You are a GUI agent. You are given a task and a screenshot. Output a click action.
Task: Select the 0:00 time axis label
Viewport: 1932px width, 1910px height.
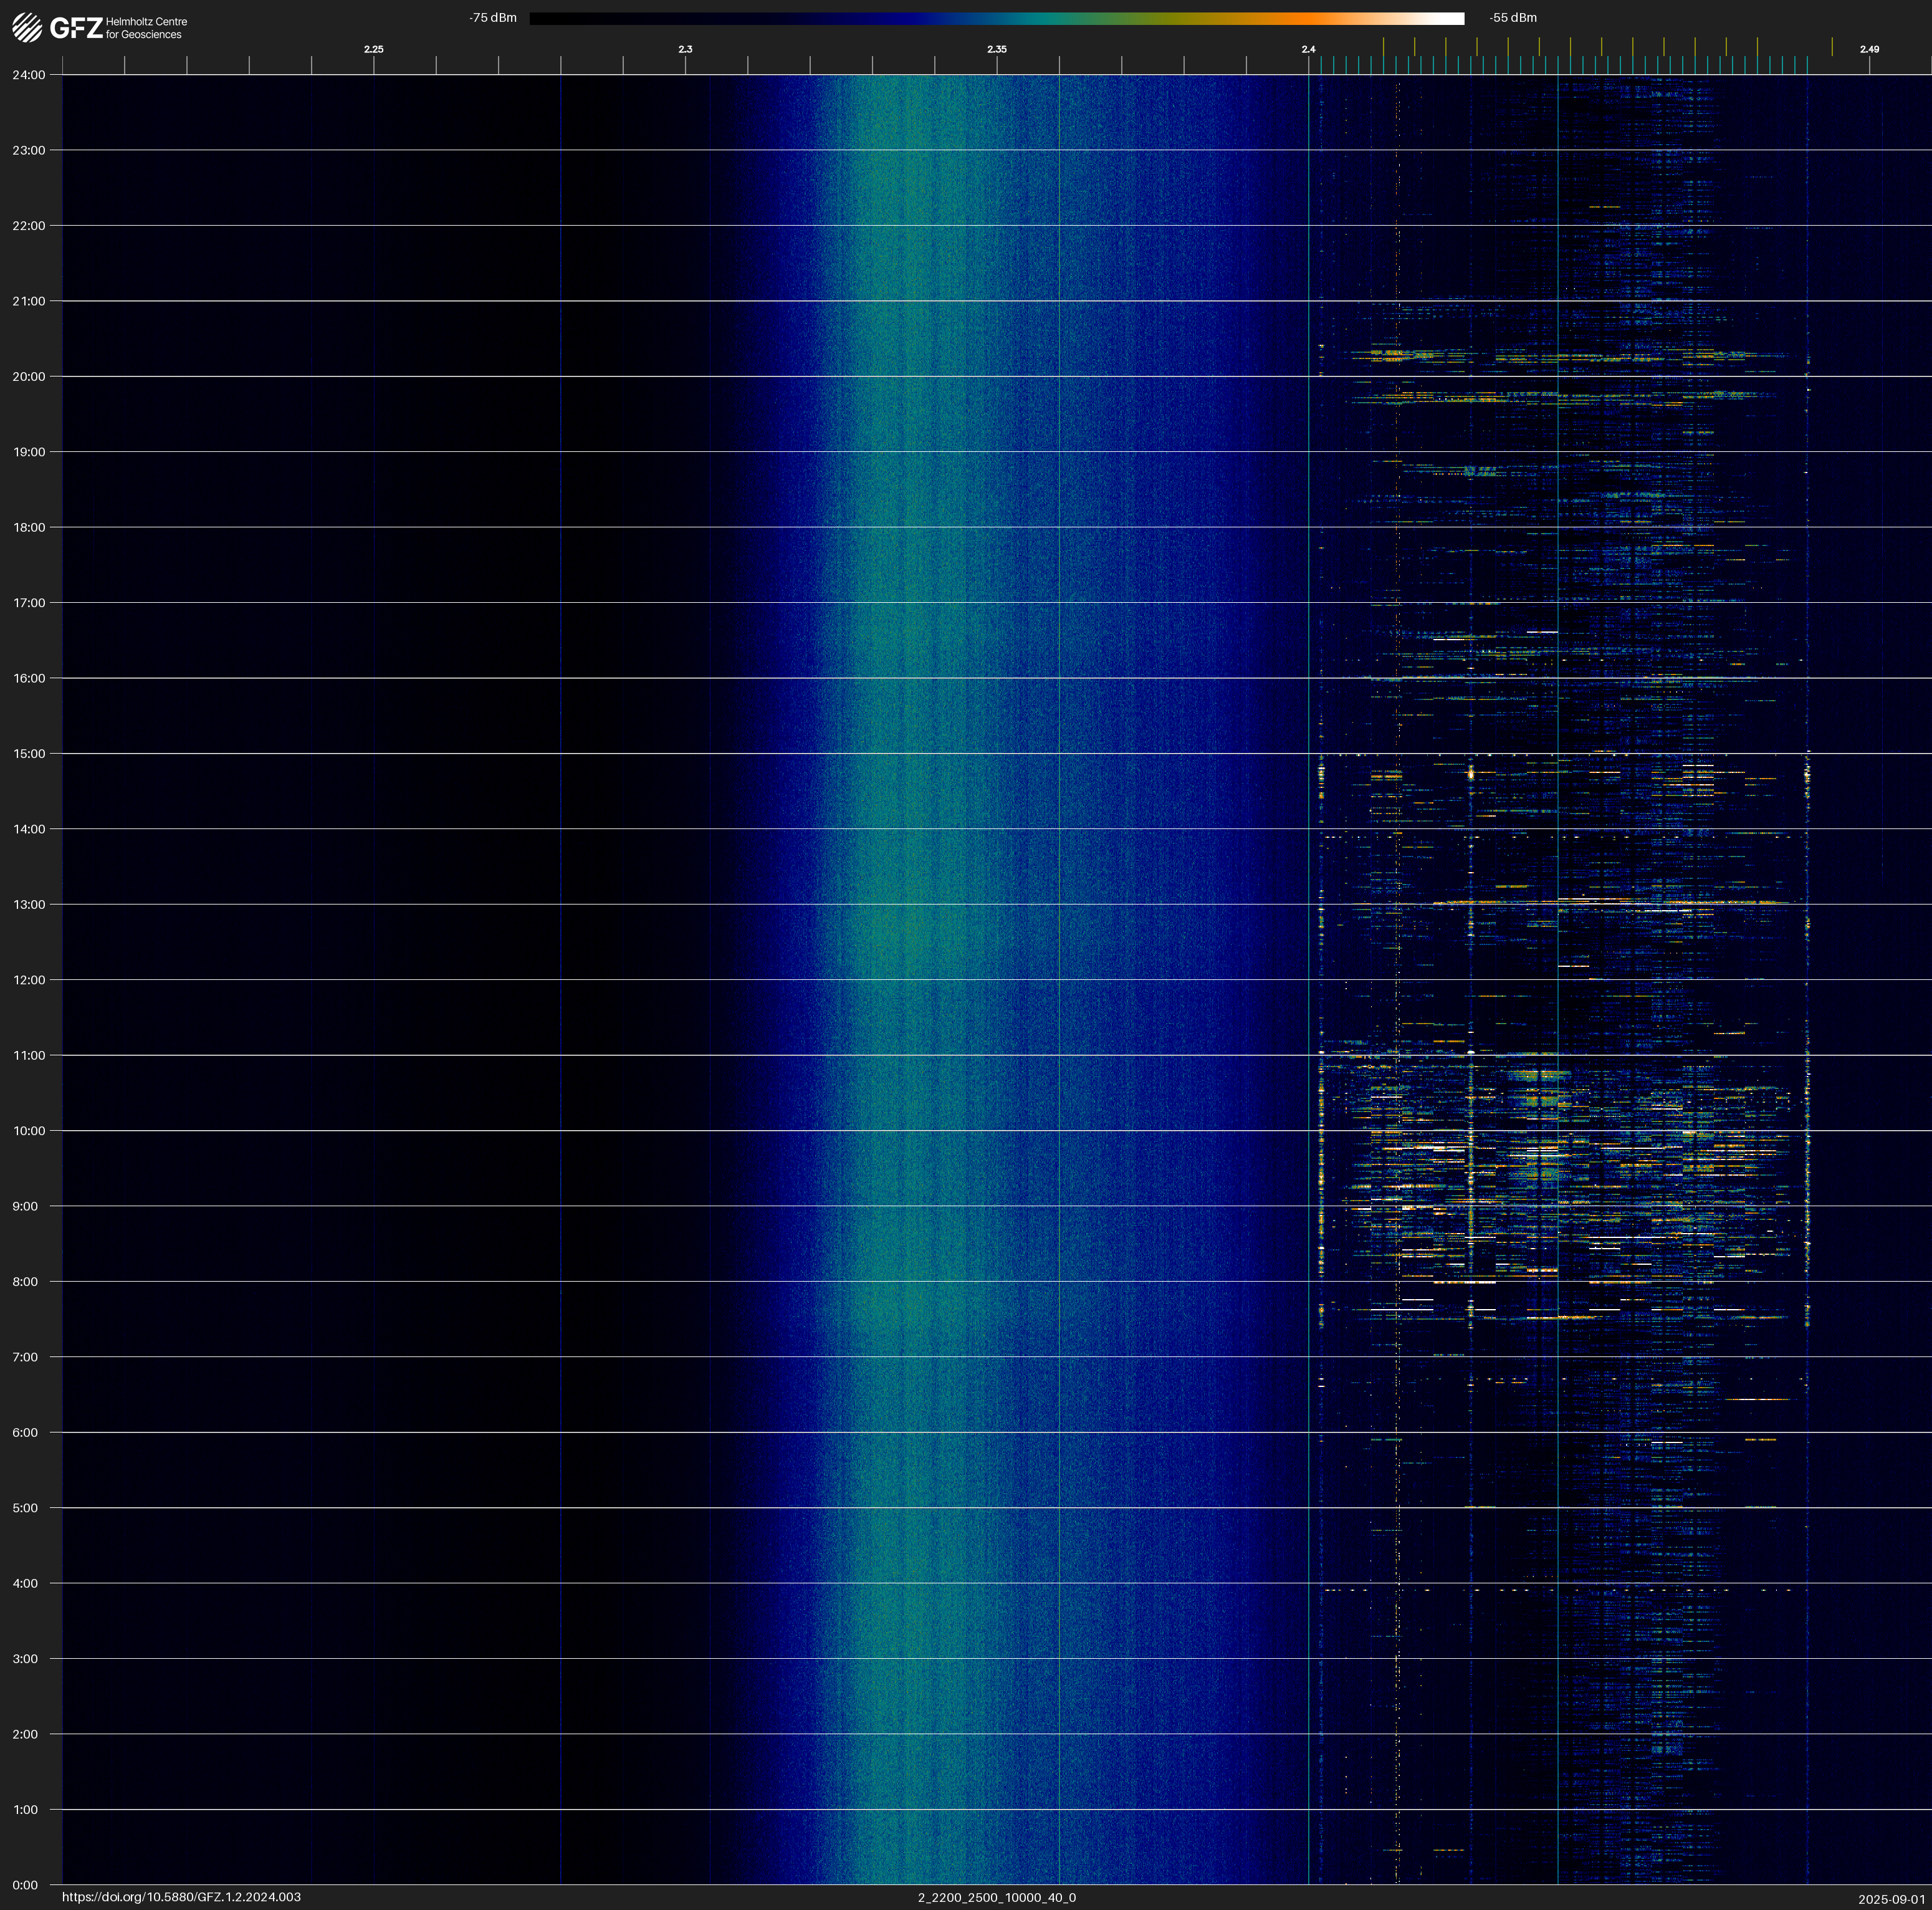point(26,1885)
